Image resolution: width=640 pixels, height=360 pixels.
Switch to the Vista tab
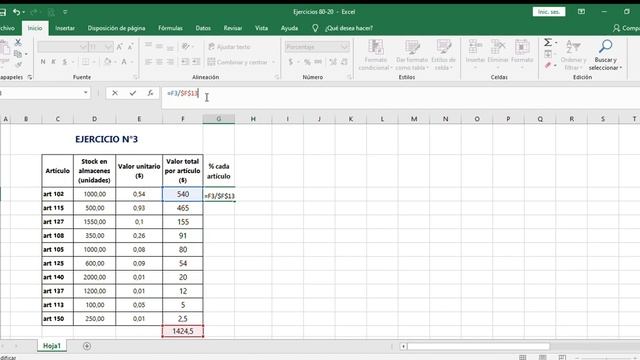coord(261,28)
